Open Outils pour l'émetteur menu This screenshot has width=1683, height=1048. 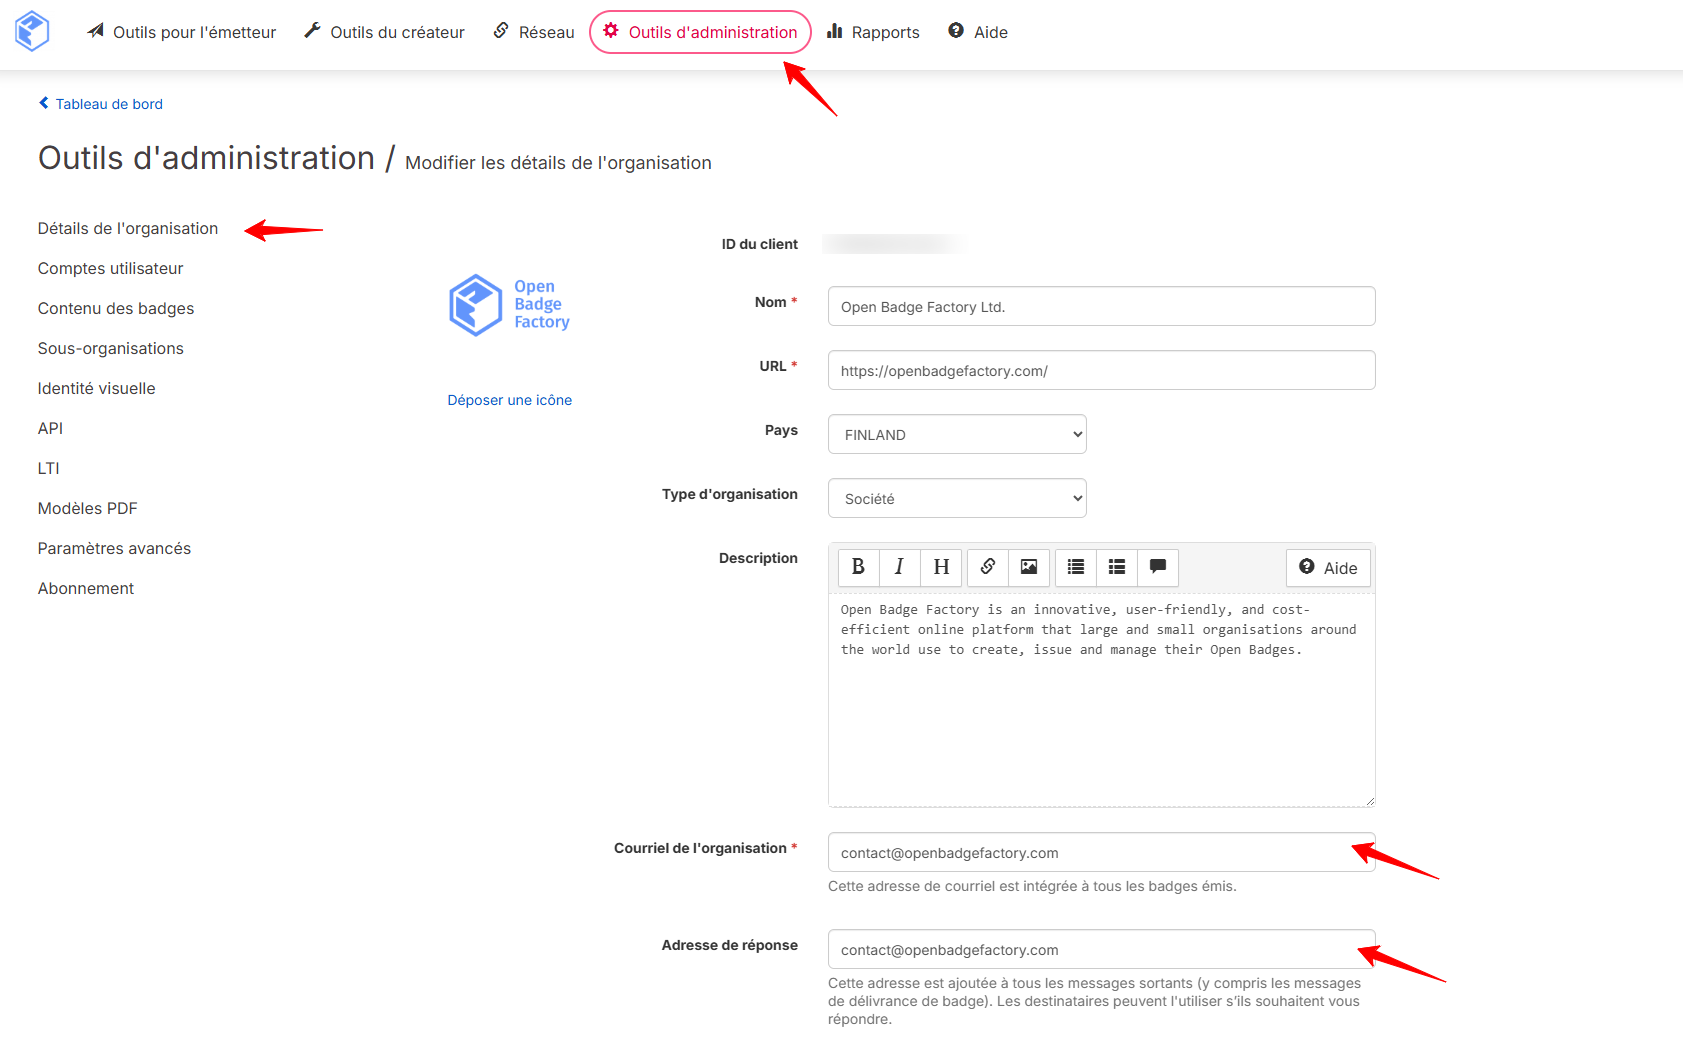pyautogui.click(x=181, y=32)
